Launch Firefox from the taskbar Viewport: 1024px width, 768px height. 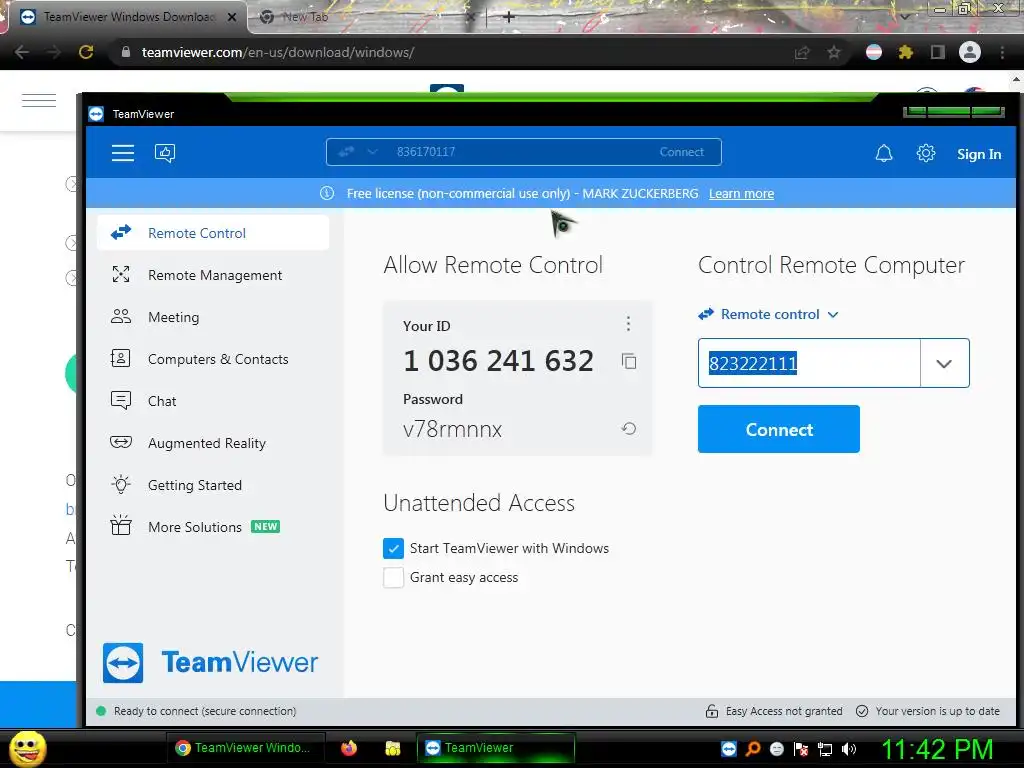(x=349, y=748)
